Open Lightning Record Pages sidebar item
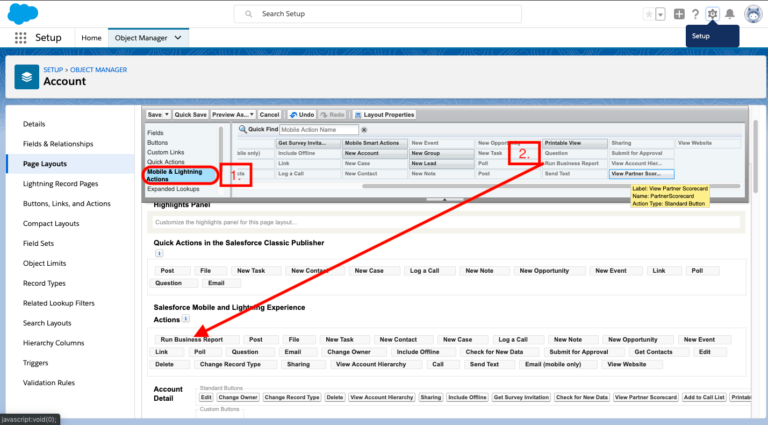768x425 pixels. (60, 184)
